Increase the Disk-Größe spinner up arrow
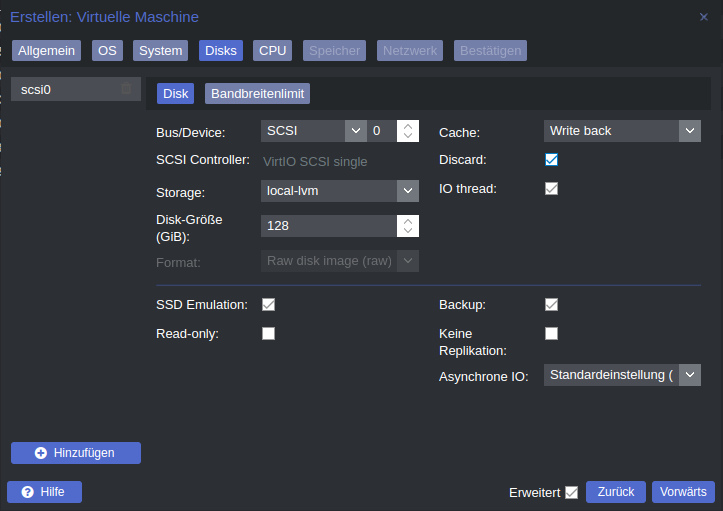 pos(408,220)
